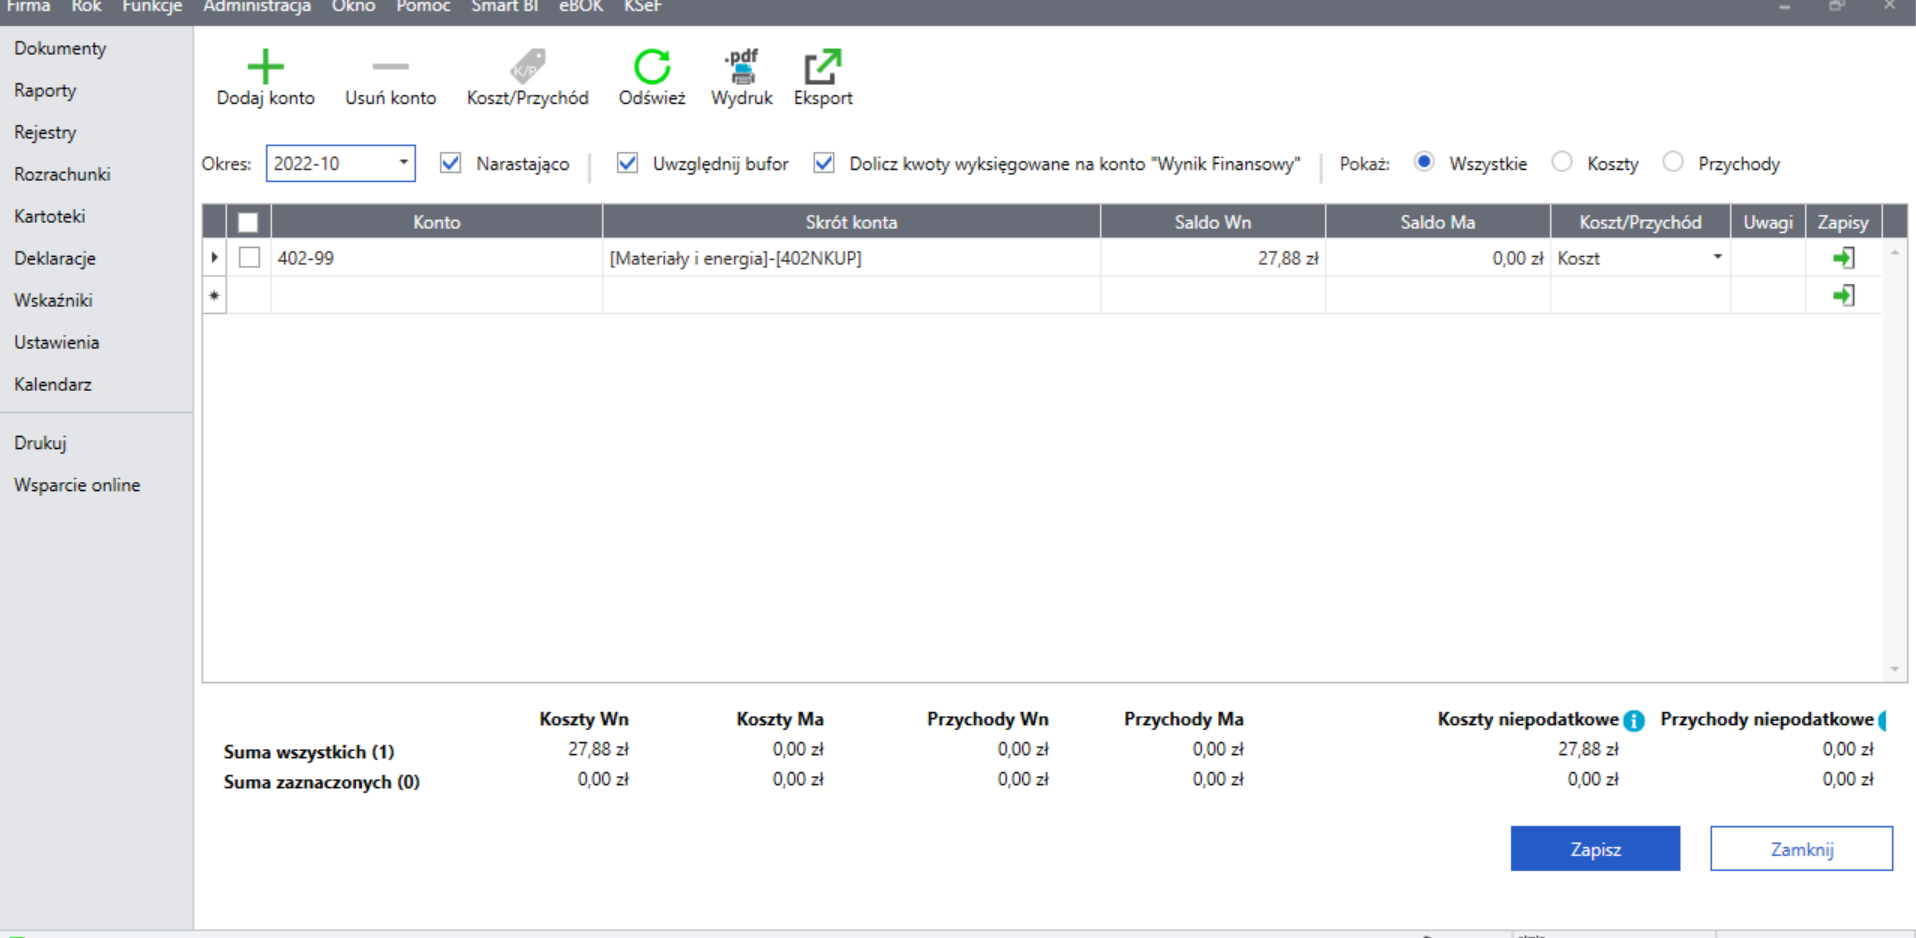Click the Zamknij button
The height and width of the screenshot is (938, 1916).
tap(1801, 849)
